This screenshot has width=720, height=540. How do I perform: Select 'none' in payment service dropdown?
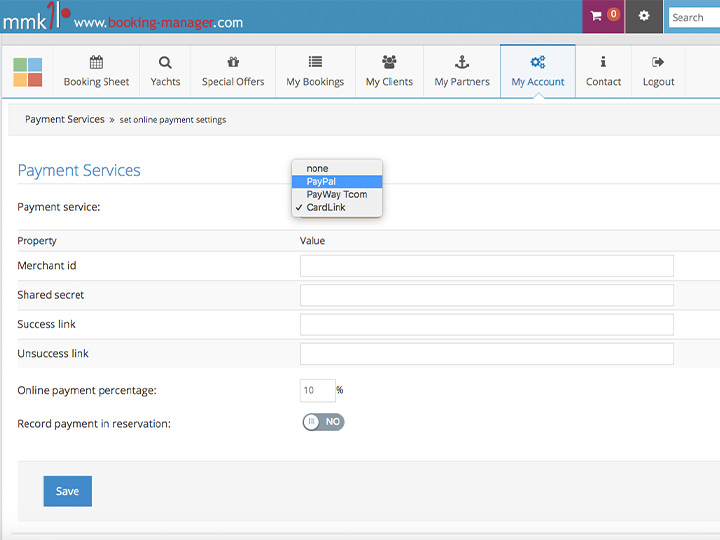337,169
